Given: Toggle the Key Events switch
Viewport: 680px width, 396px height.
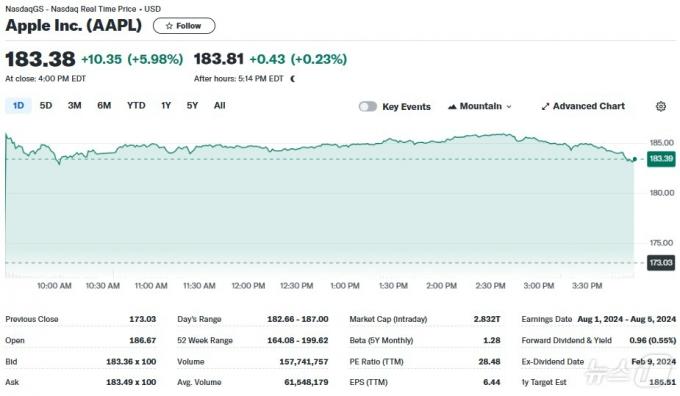Looking at the screenshot, I should pyautogui.click(x=368, y=106).
